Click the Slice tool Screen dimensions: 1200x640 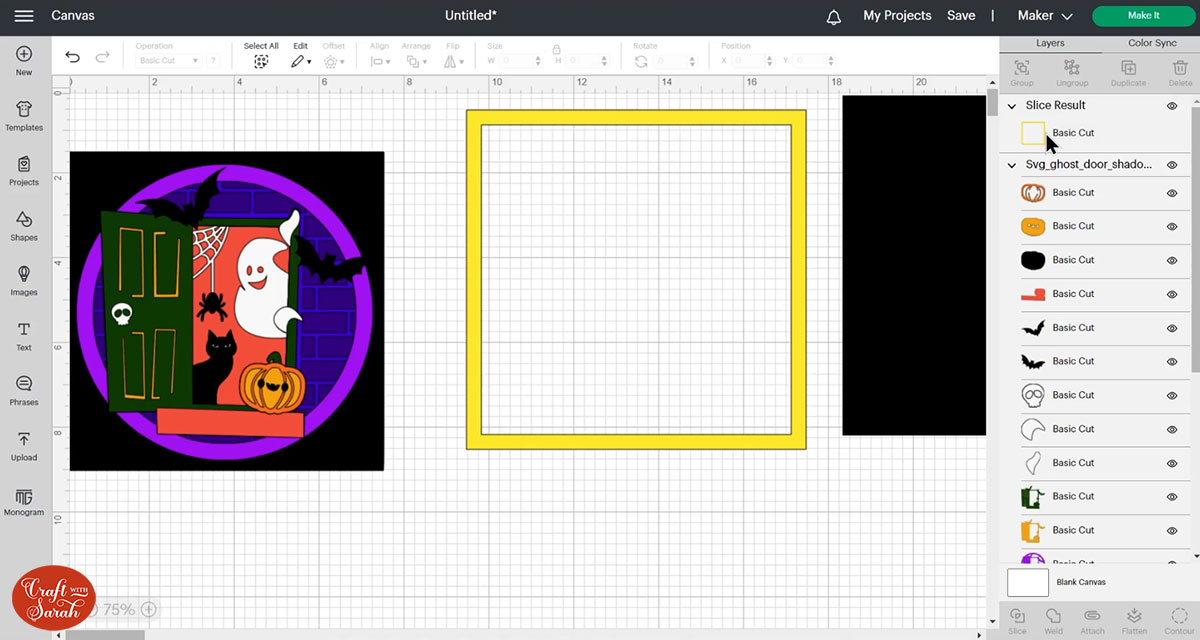click(x=1017, y=620)
